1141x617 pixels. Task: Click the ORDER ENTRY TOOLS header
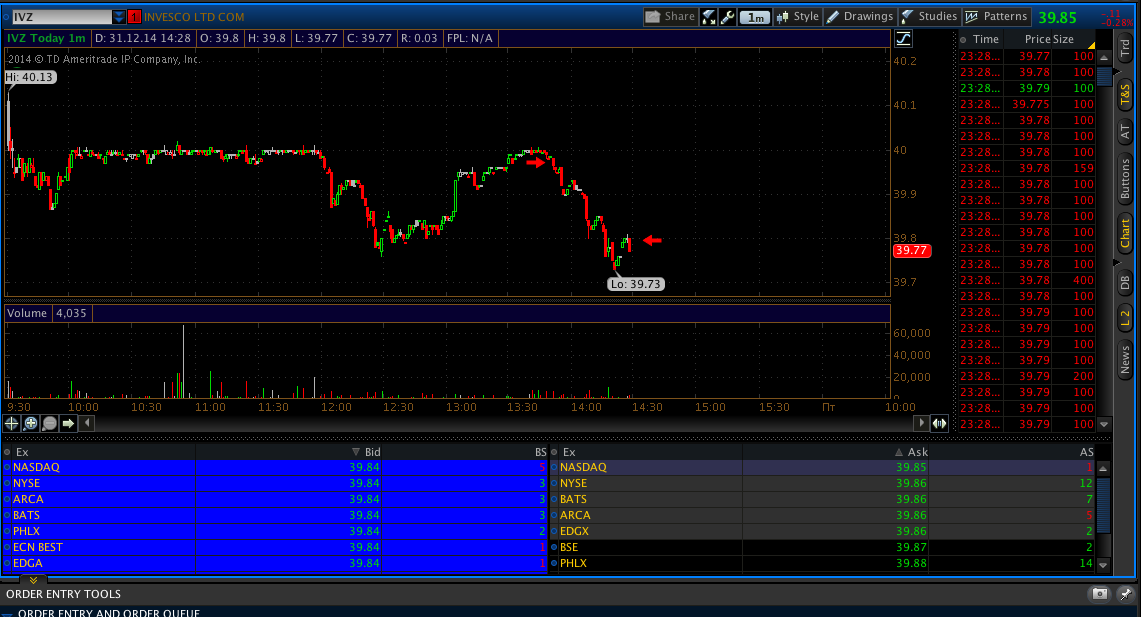click(63, 594)
